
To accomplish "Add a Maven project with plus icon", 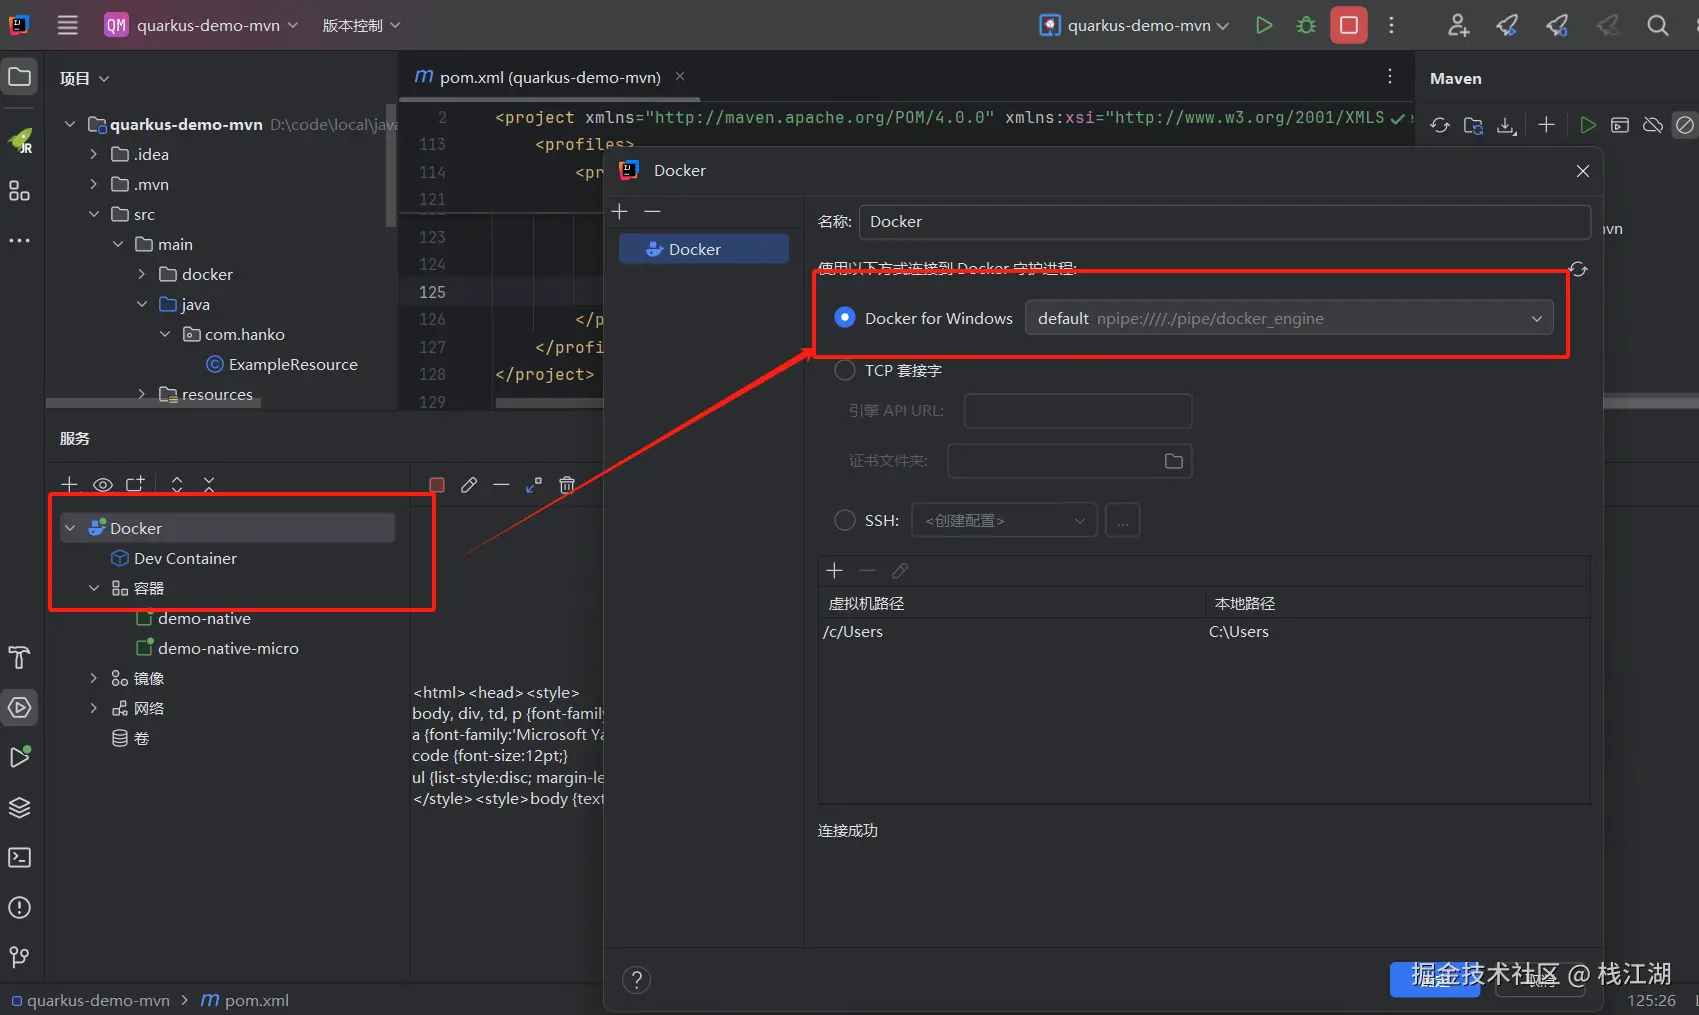I will click(x=1546, y=124).
